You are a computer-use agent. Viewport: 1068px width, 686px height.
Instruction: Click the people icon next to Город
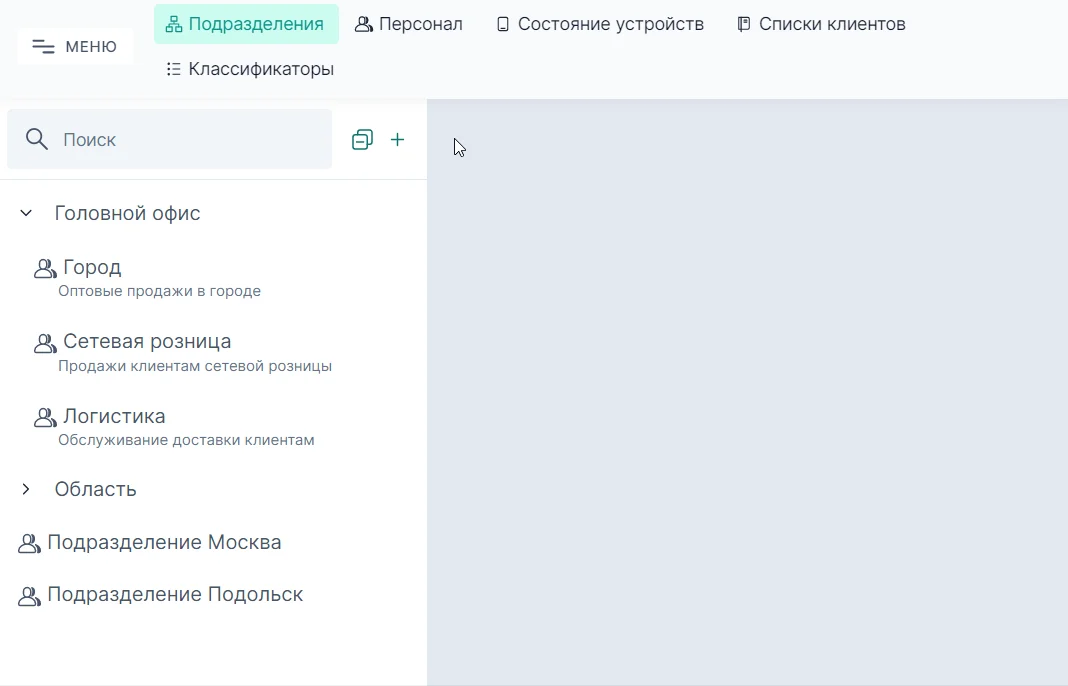click(x=44, y=267)
